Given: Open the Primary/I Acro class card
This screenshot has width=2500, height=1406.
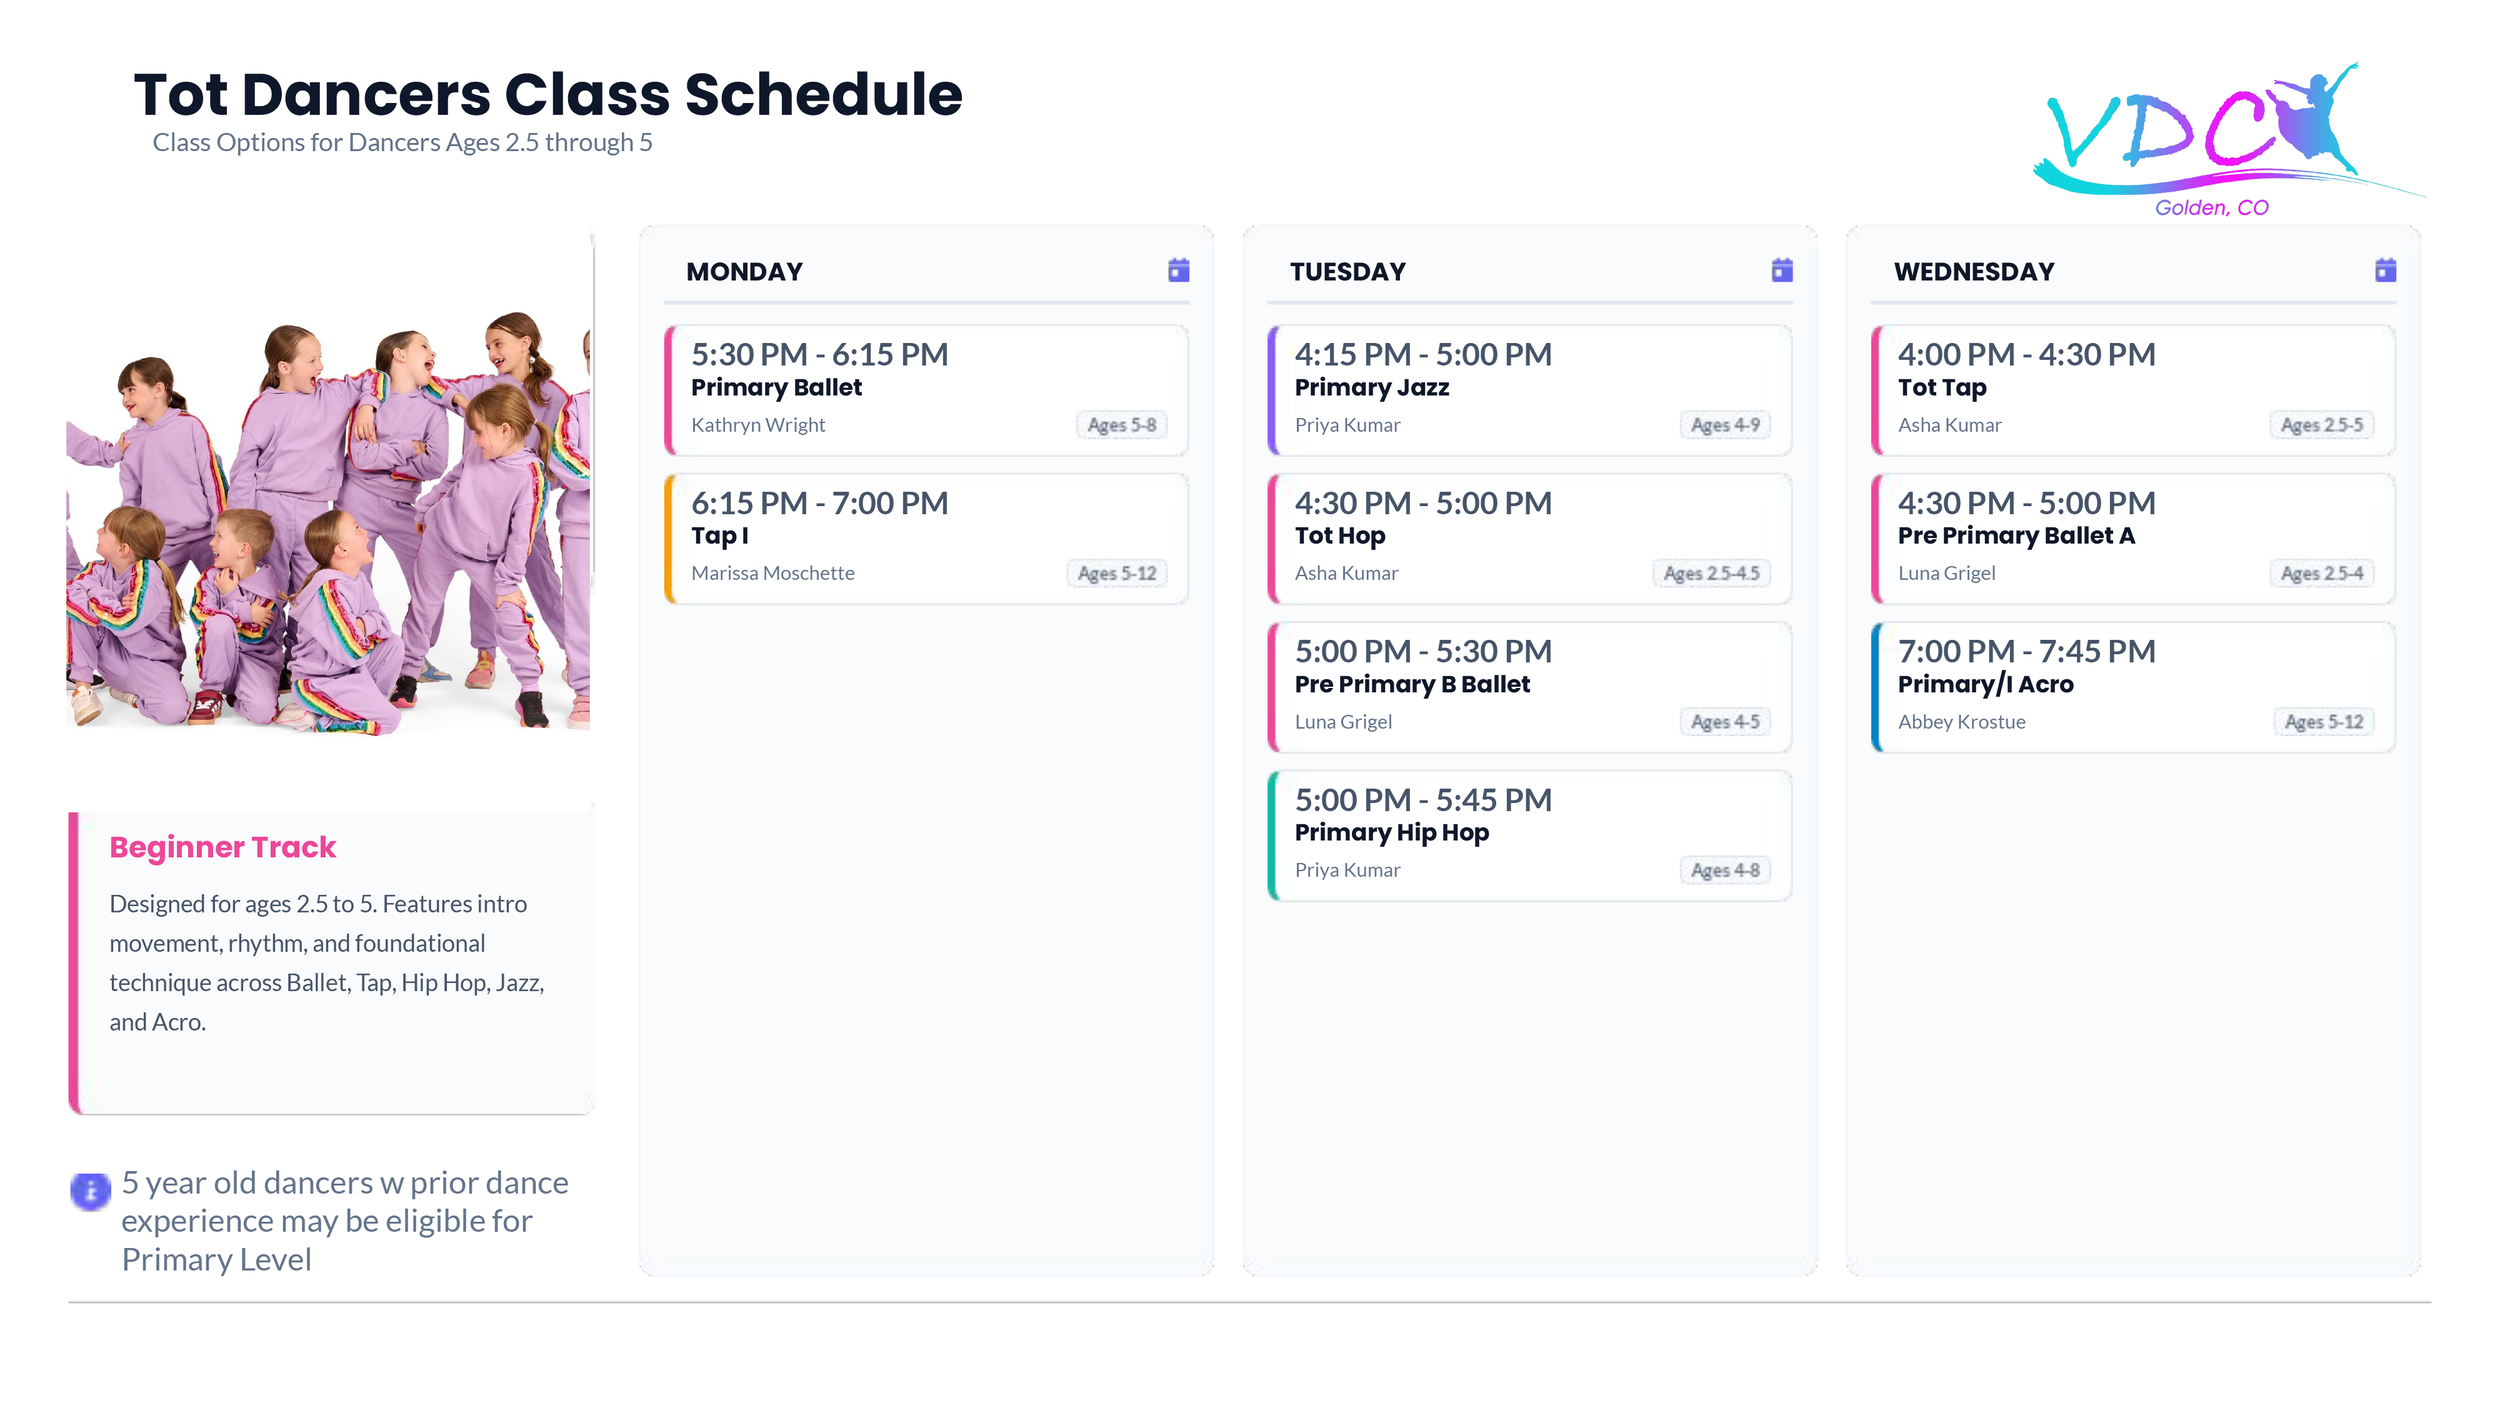Looking at the screenshot, I should tap(2133, 687).
